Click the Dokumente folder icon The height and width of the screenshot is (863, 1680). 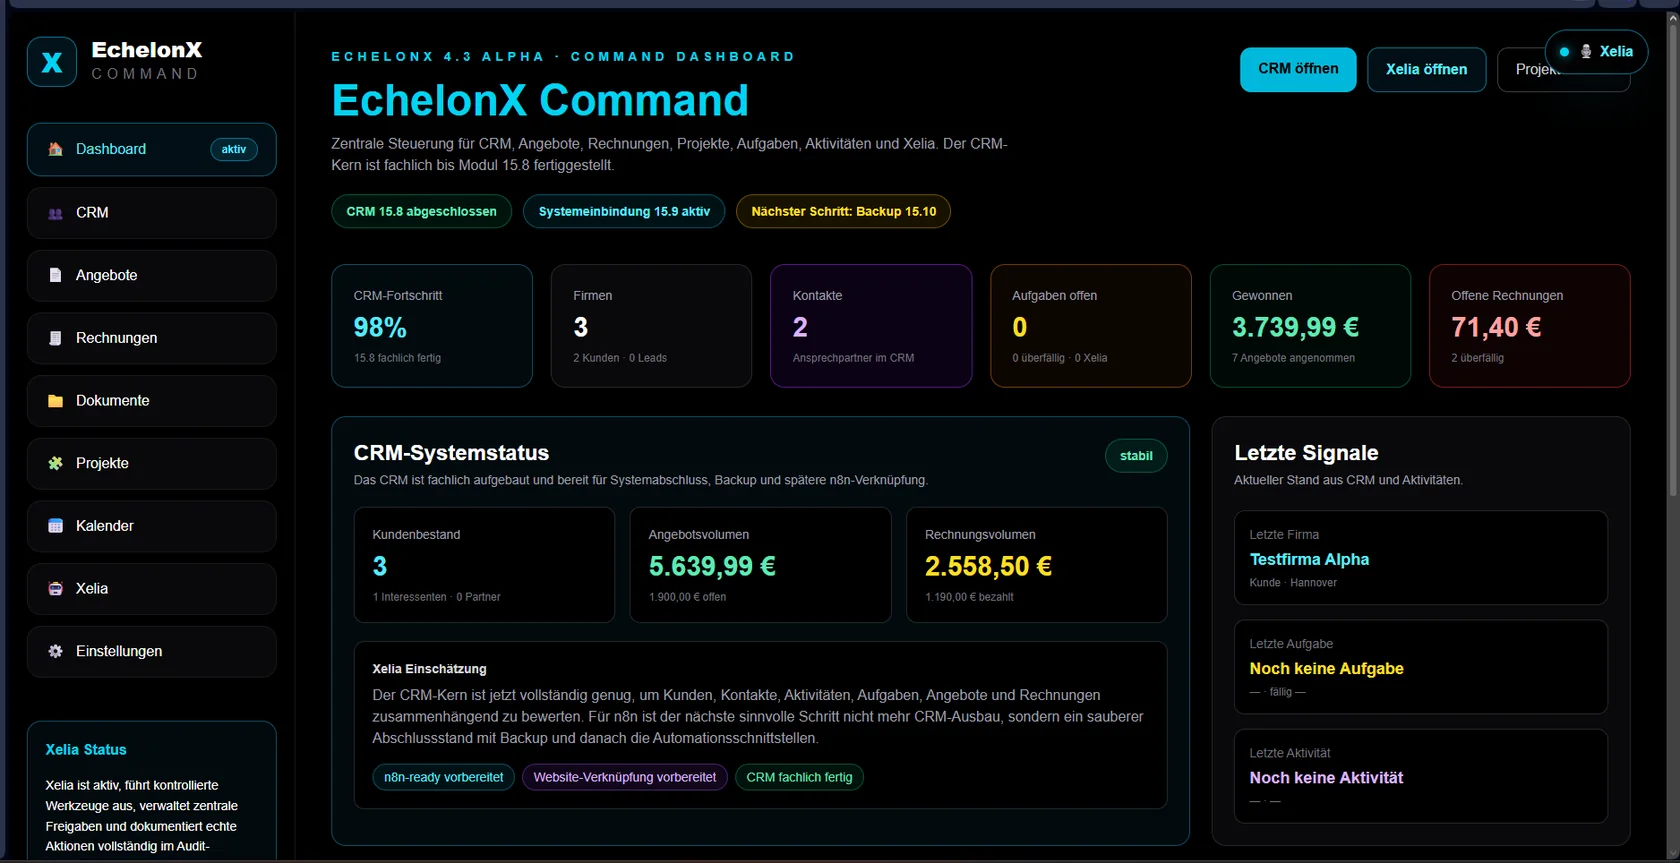[56, 401]
